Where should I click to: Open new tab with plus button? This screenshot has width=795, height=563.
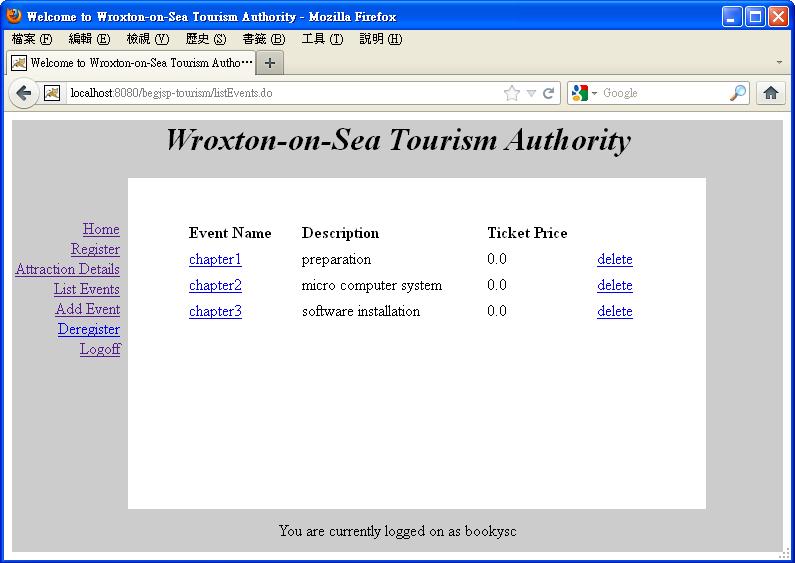point(270,62)
